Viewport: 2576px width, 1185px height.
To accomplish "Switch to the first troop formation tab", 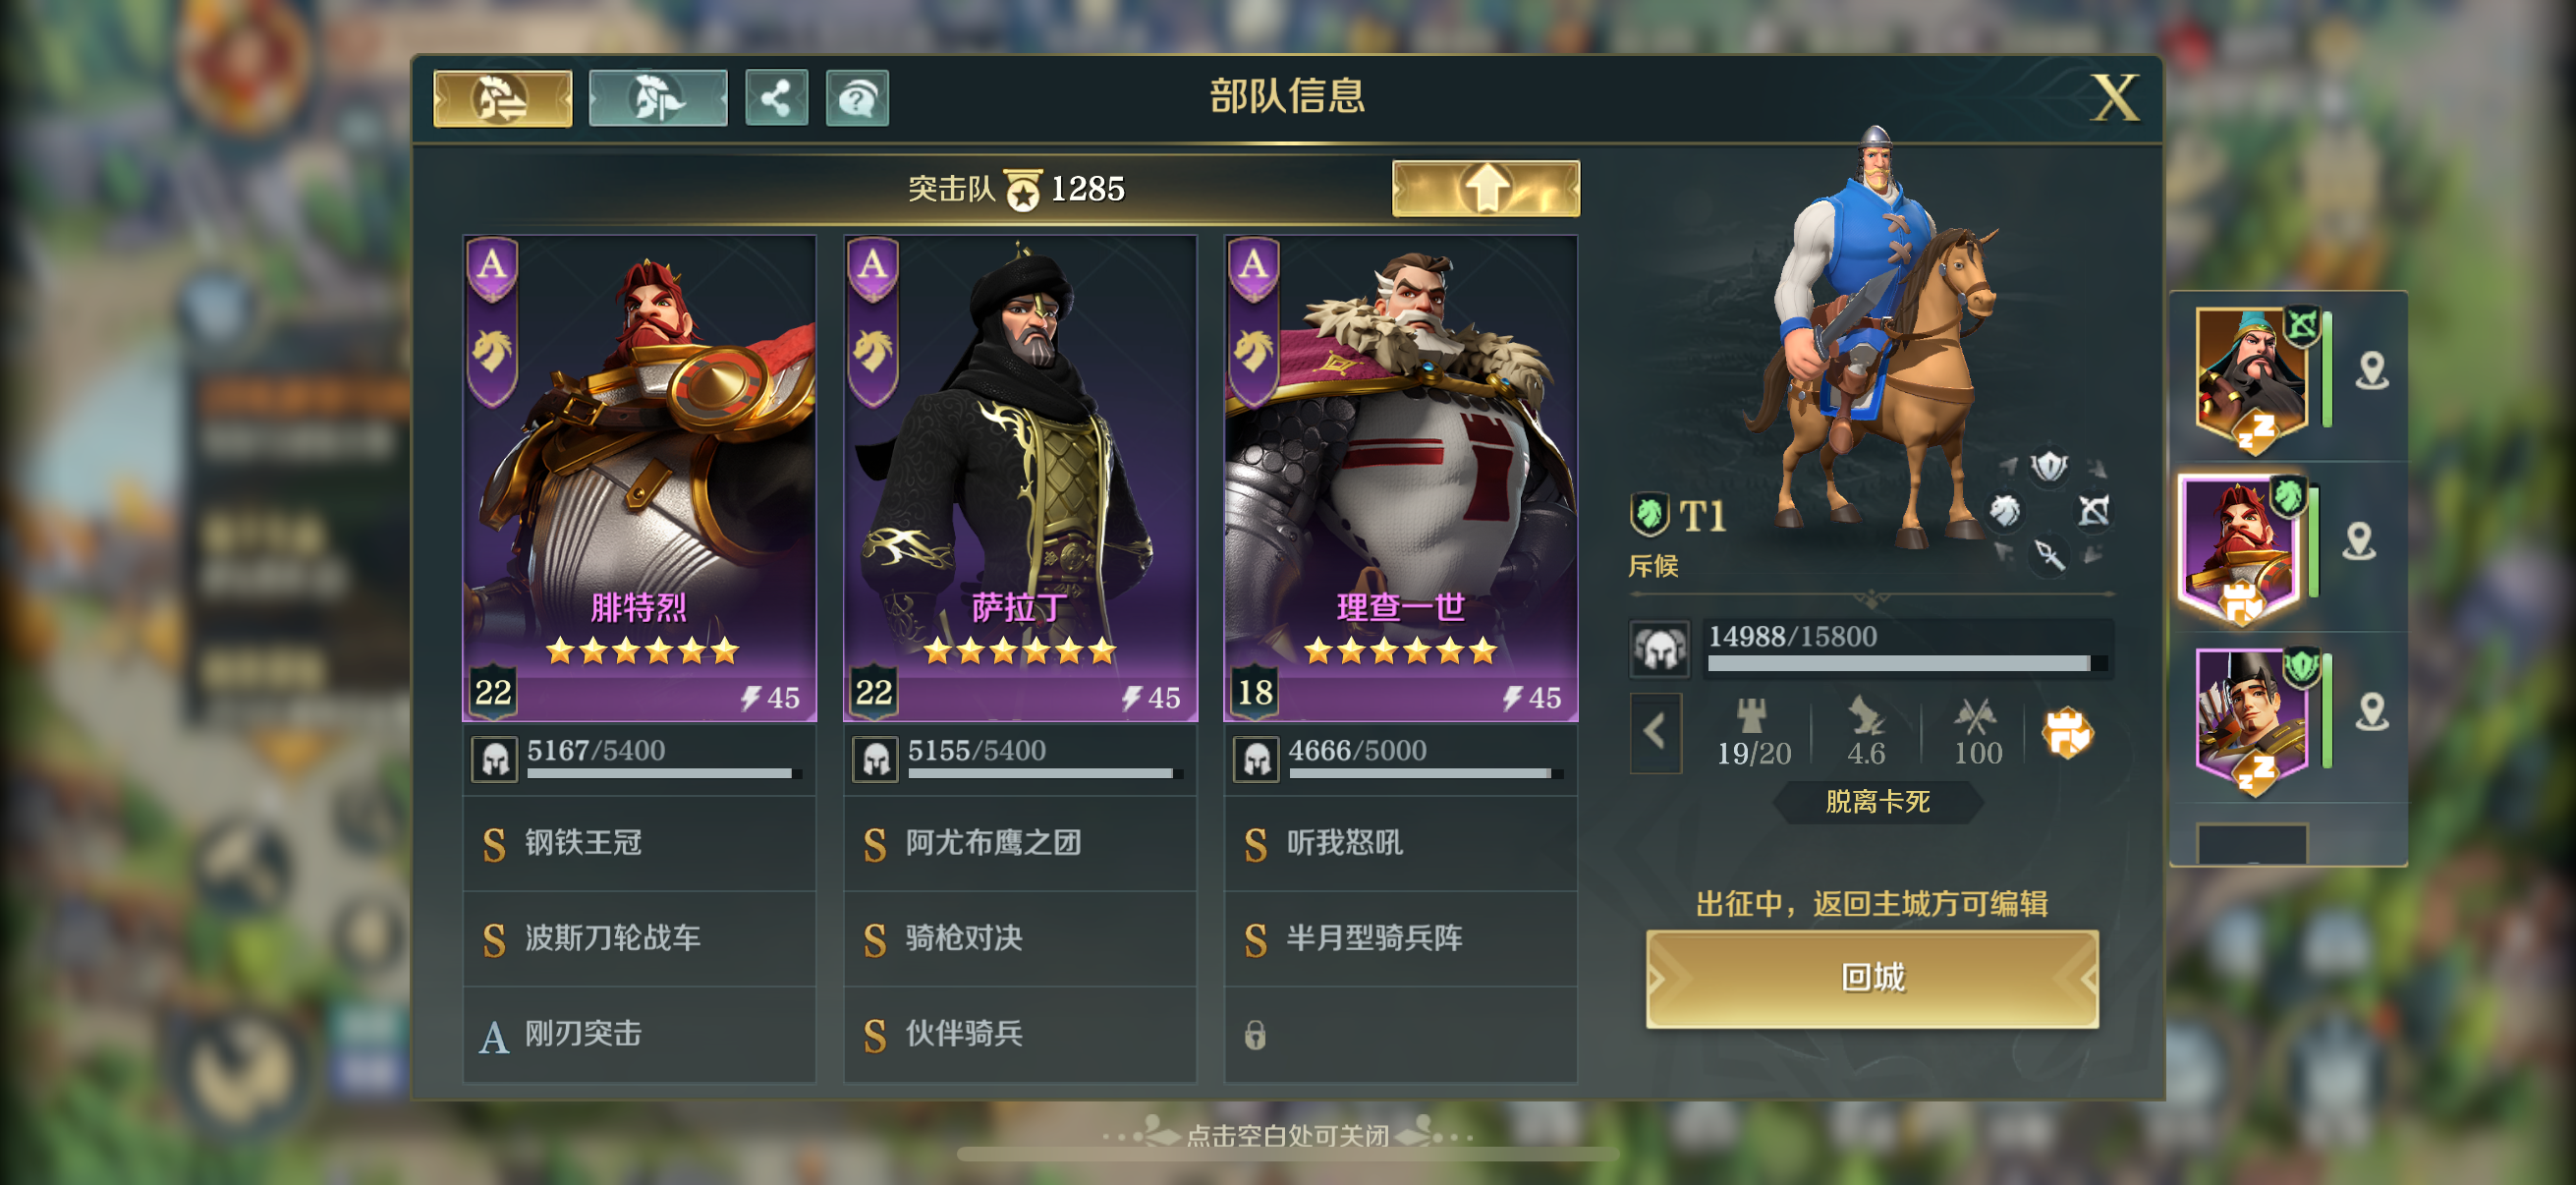I will pyautogui.click(x=502, y=98).
